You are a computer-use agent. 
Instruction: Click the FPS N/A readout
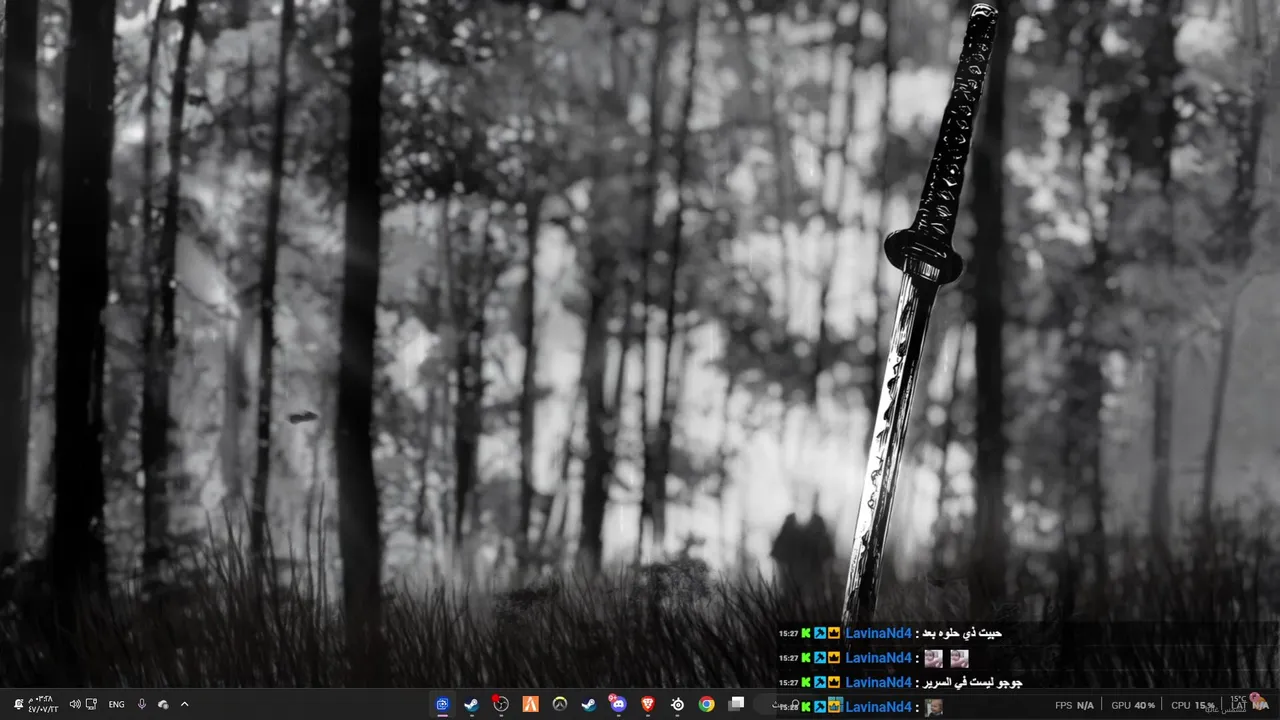click(x=1074, y=705)
